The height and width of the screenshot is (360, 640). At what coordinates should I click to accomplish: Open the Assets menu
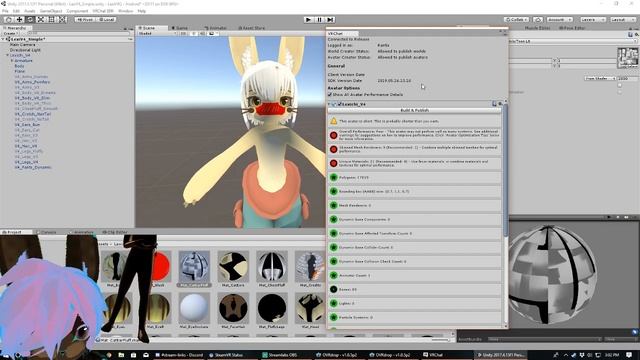point(30,11)
